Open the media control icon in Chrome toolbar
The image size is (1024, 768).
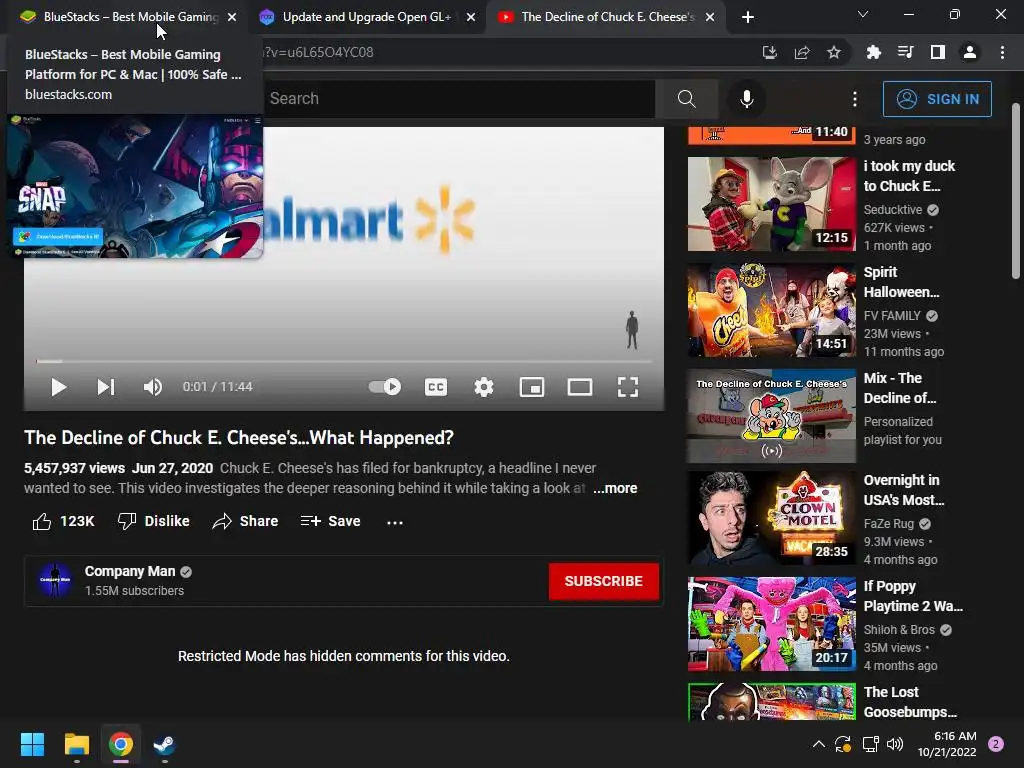pos(905,53)
